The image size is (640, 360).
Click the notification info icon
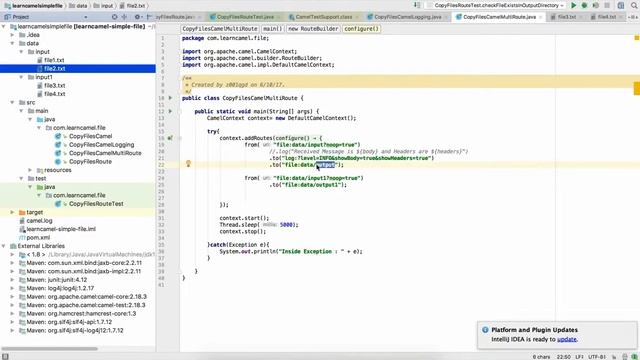[x=485, y=330]
